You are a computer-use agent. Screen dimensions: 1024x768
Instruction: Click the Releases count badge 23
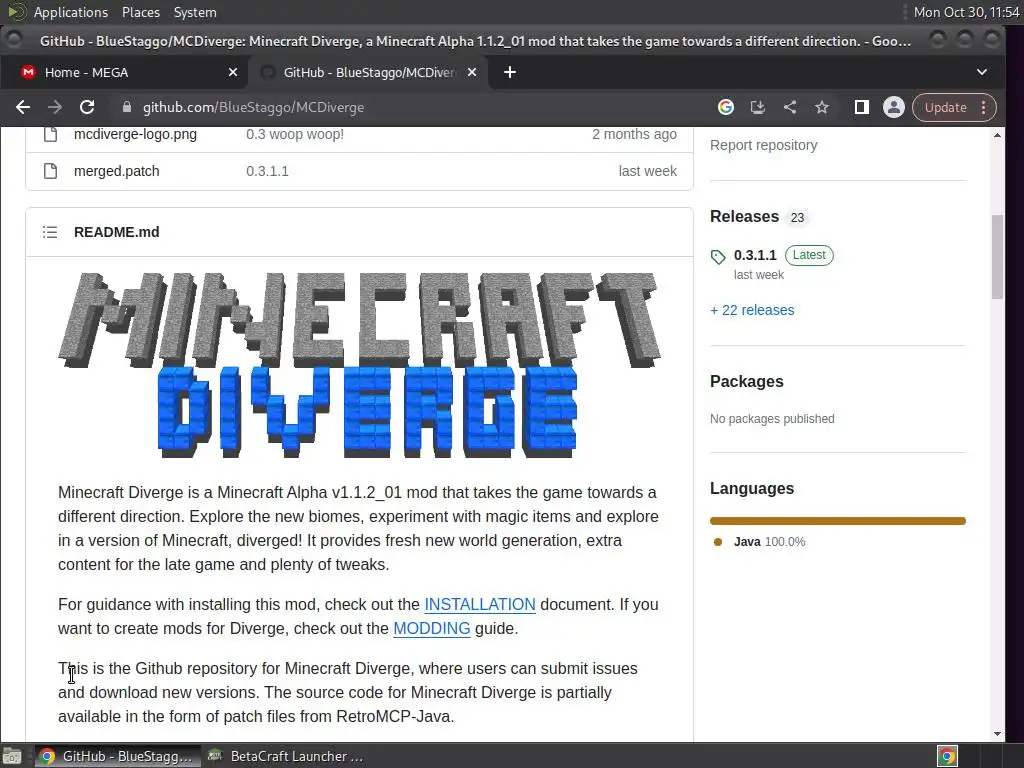coord(797,217)
